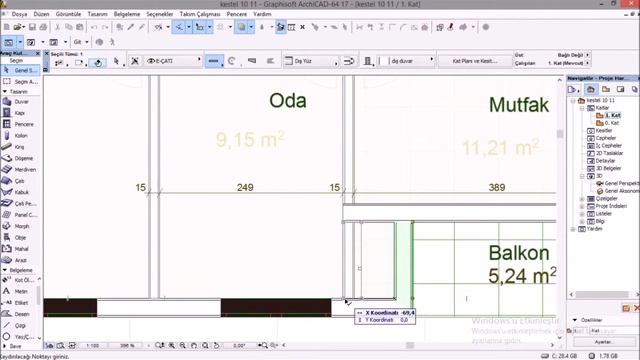Collapse the Katlar node in Navigator

click(582, 108)
